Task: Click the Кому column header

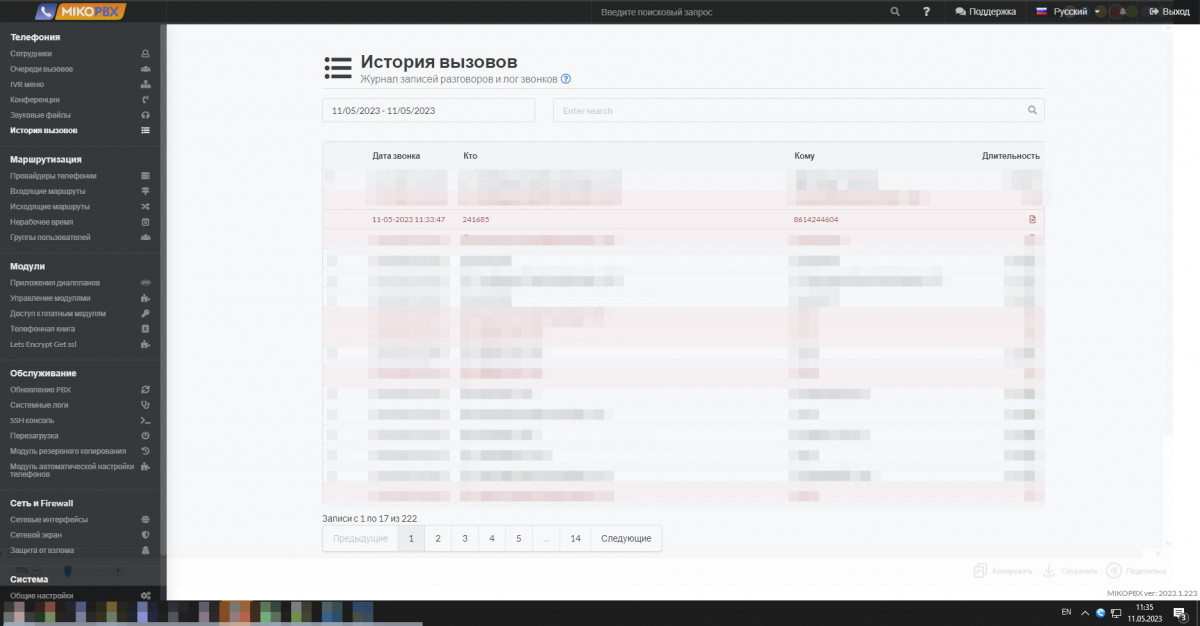Action: (x=804, y=156)
